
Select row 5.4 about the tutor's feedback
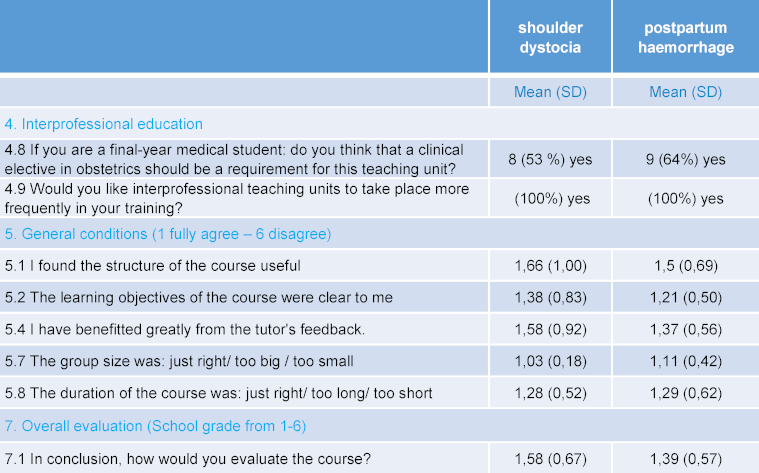point(186,329)
